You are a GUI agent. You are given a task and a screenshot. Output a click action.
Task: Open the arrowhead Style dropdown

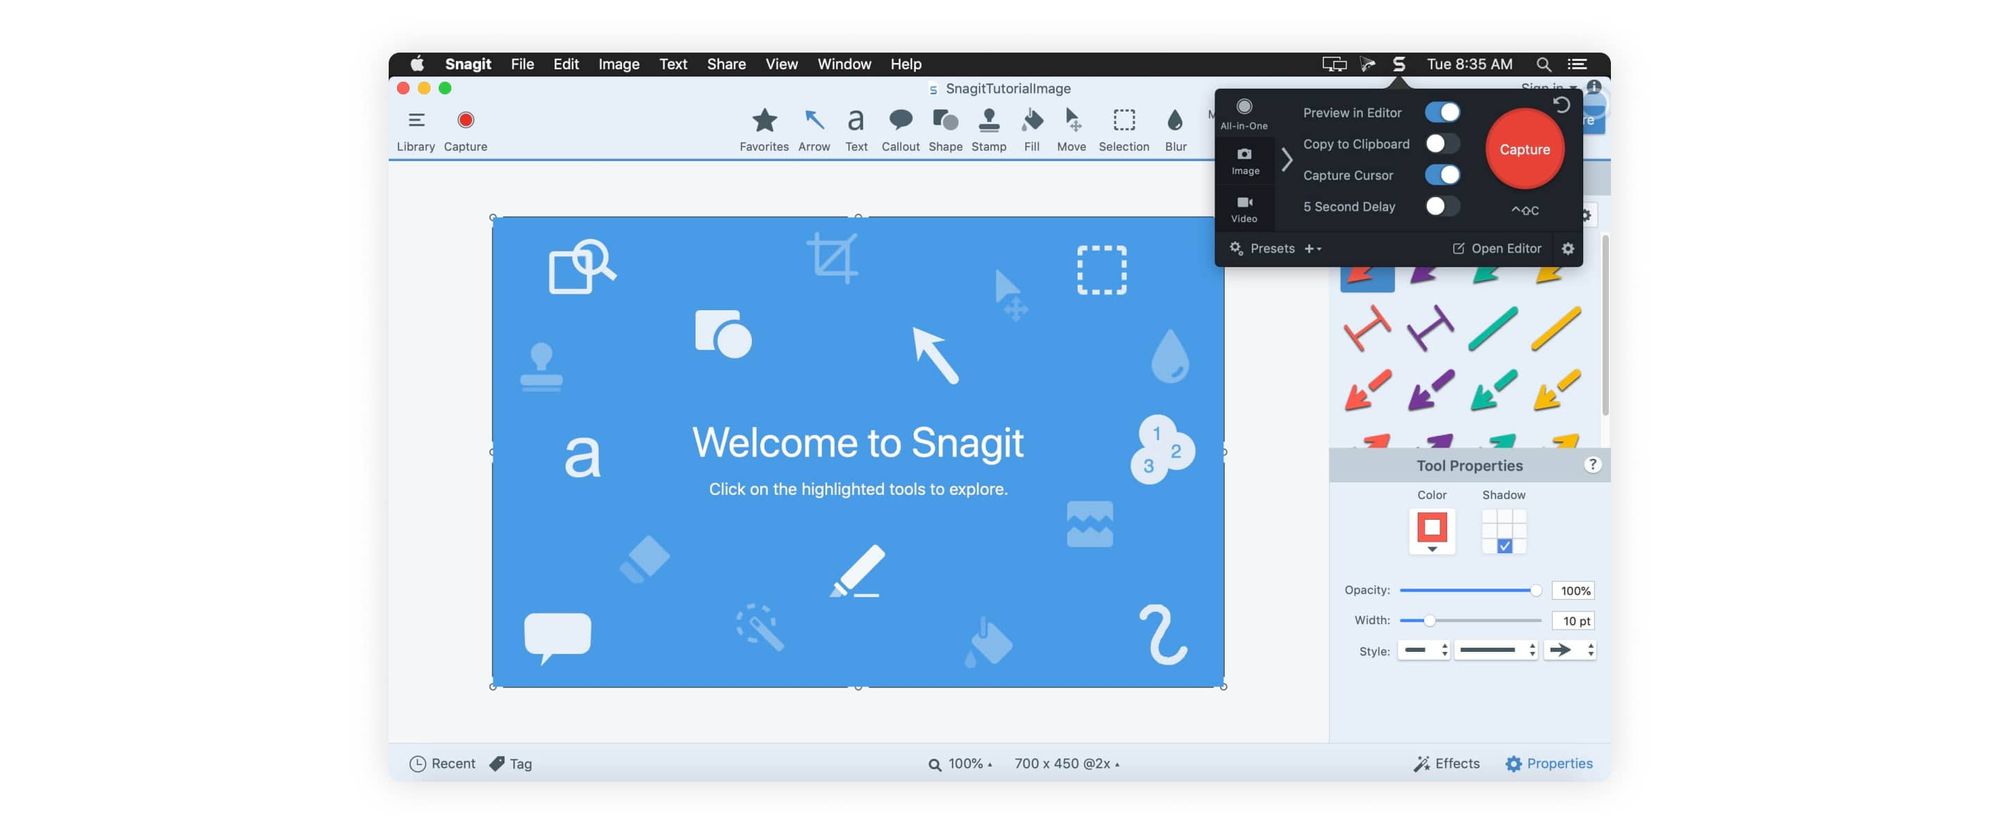coord(1570,650)
